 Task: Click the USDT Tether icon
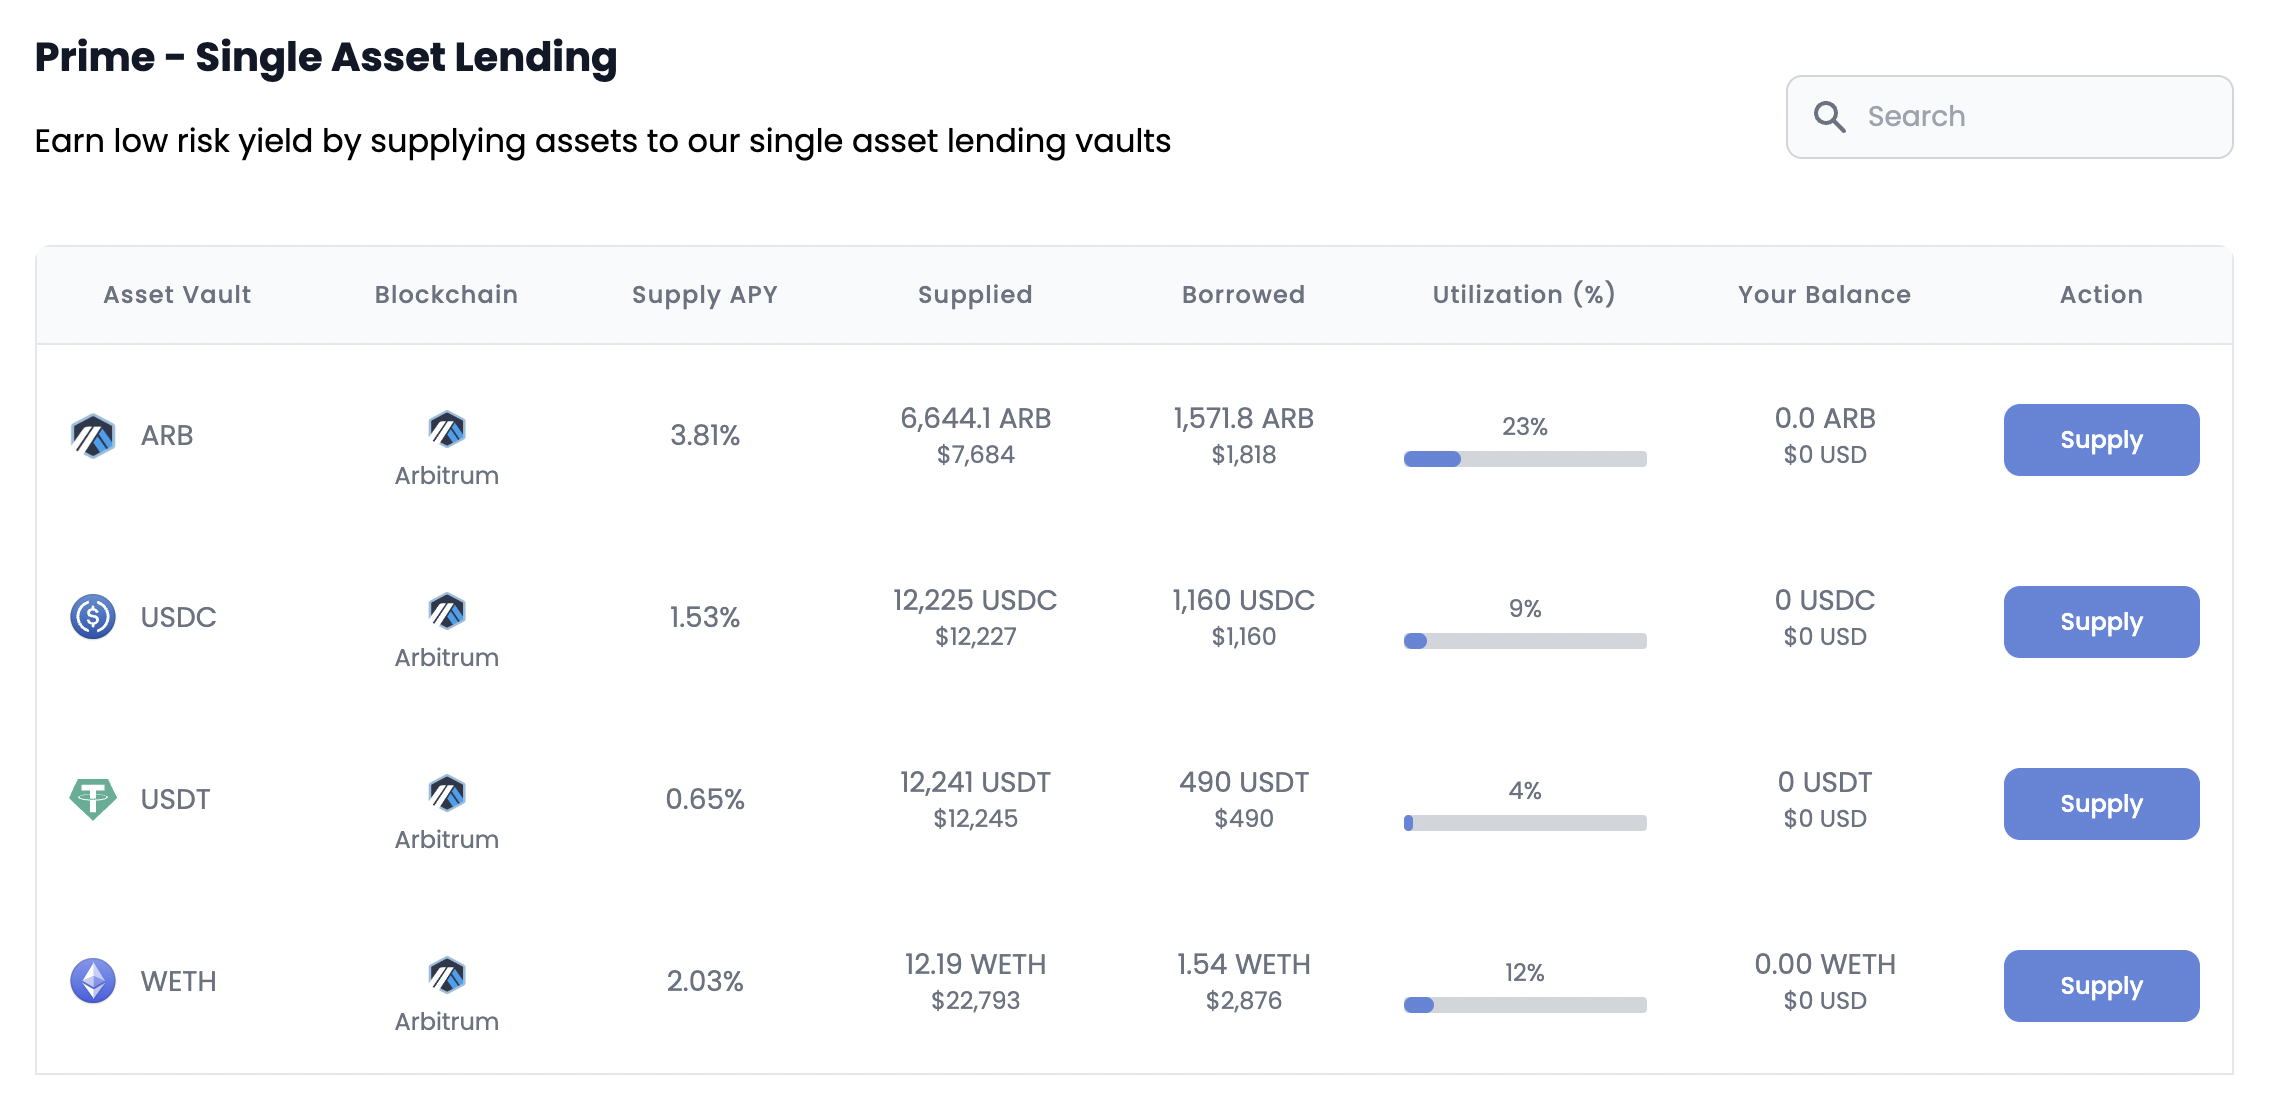93,799
